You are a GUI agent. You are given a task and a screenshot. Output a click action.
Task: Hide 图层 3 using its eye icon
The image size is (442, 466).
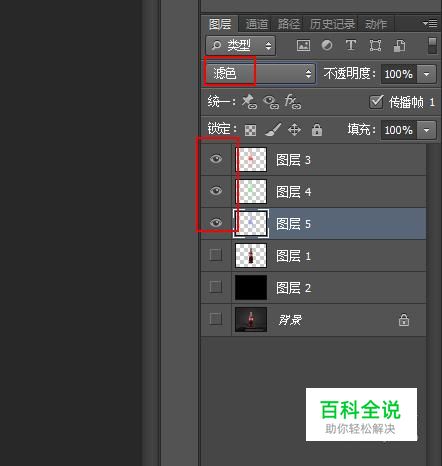(x=216, y=159)
